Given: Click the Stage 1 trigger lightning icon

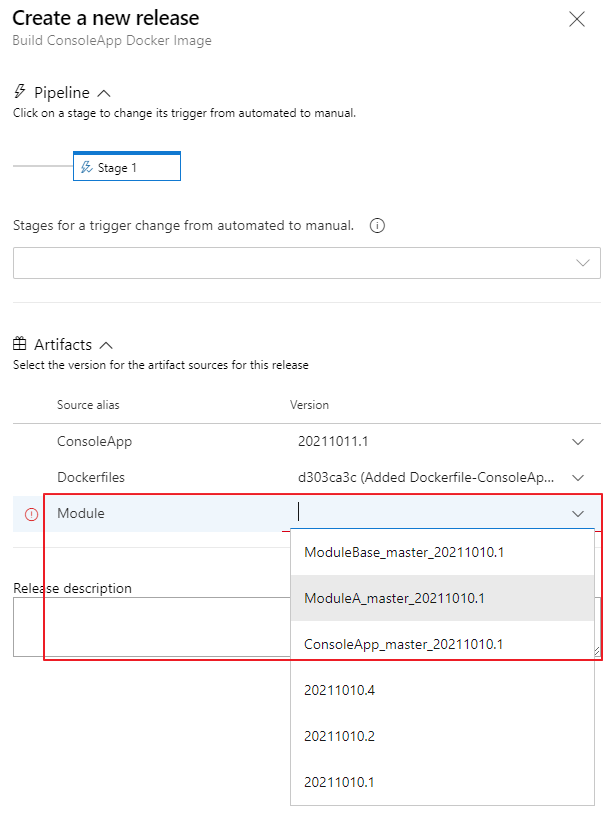Looking at the screenshot, I should 87,168.
